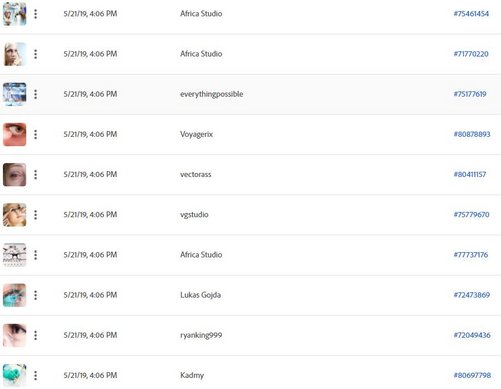Viewport: 501px width, 389px height.
Task: Open three-dot menu for the vectorass row
Action: click(x=36, y=175)
